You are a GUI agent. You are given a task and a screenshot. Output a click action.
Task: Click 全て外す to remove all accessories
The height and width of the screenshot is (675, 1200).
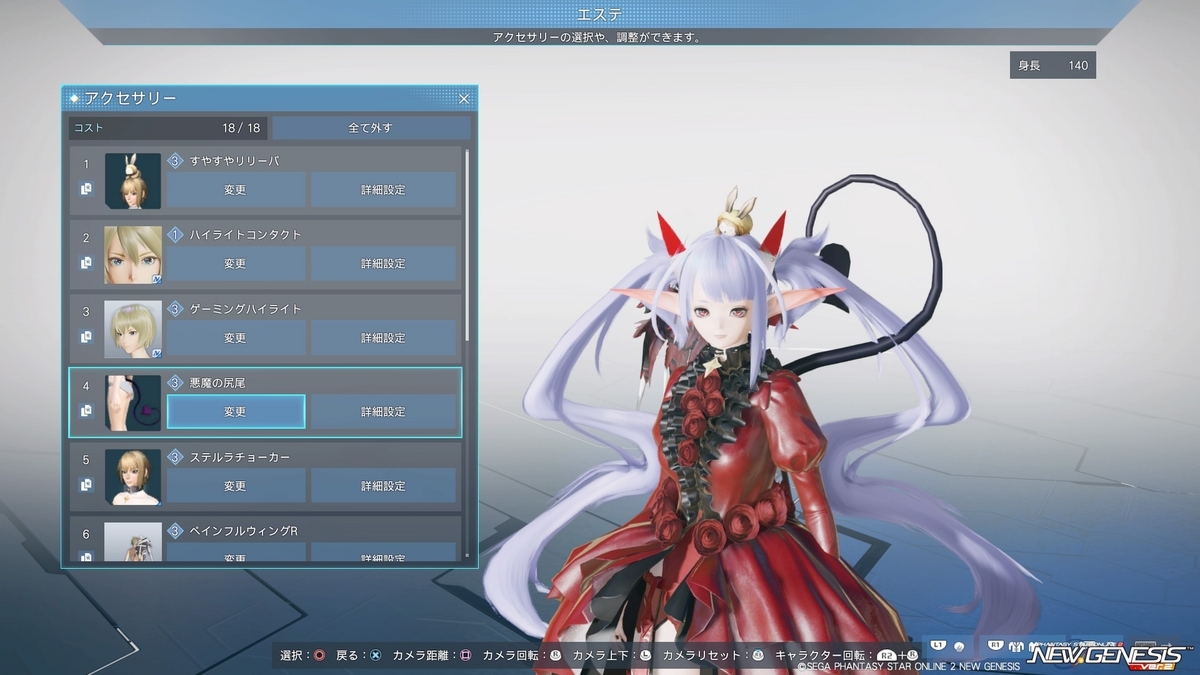[x=371, y=128]
